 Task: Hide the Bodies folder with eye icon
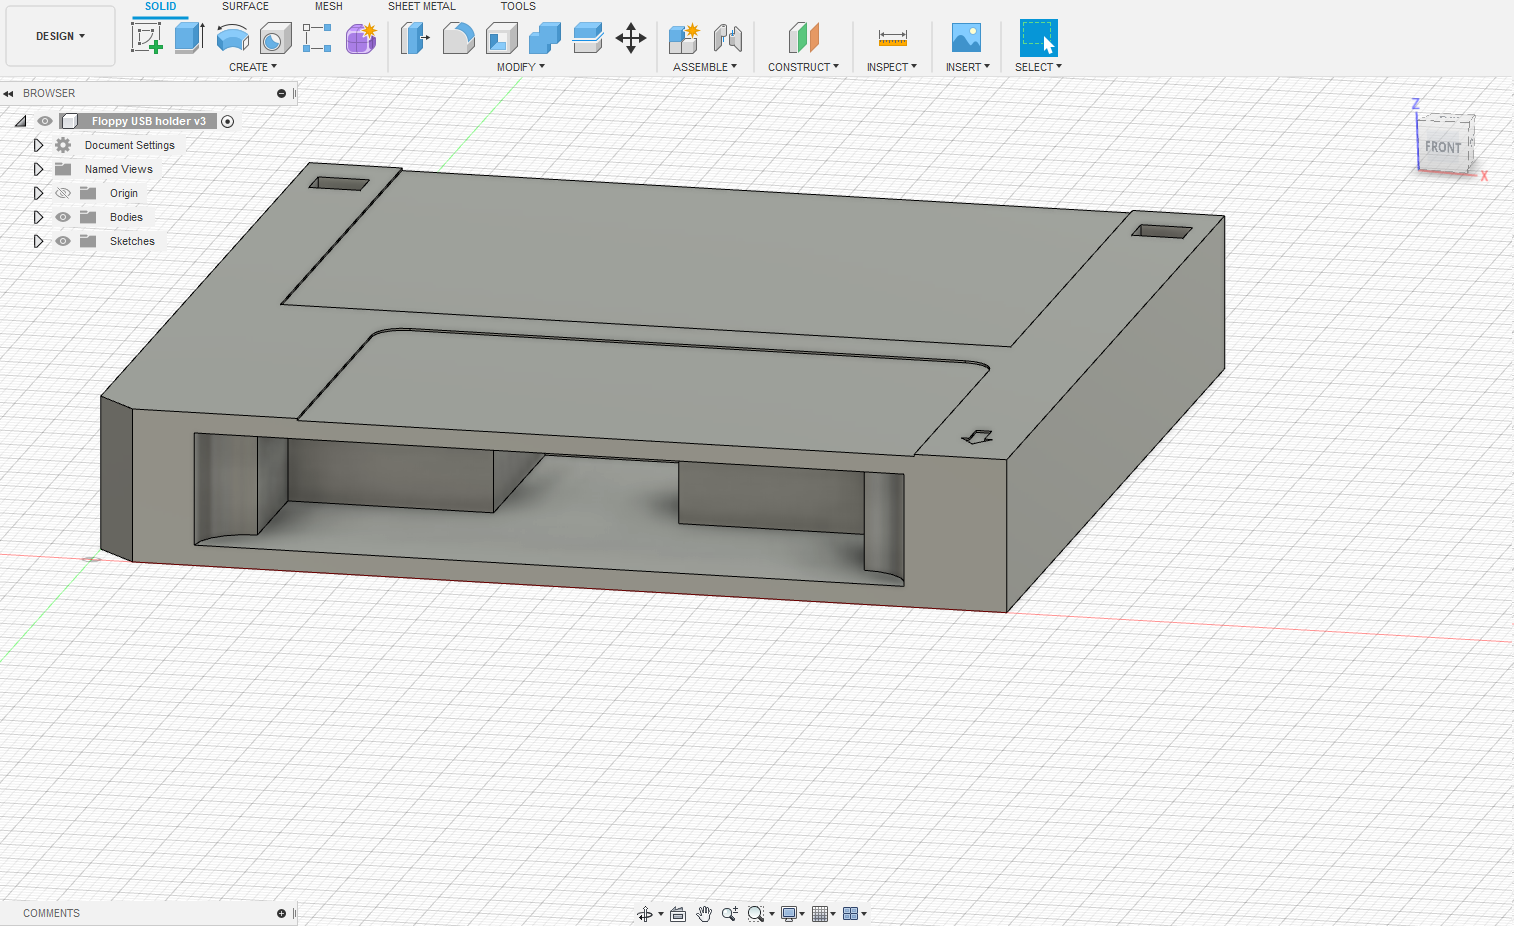(x=63, y=217)
